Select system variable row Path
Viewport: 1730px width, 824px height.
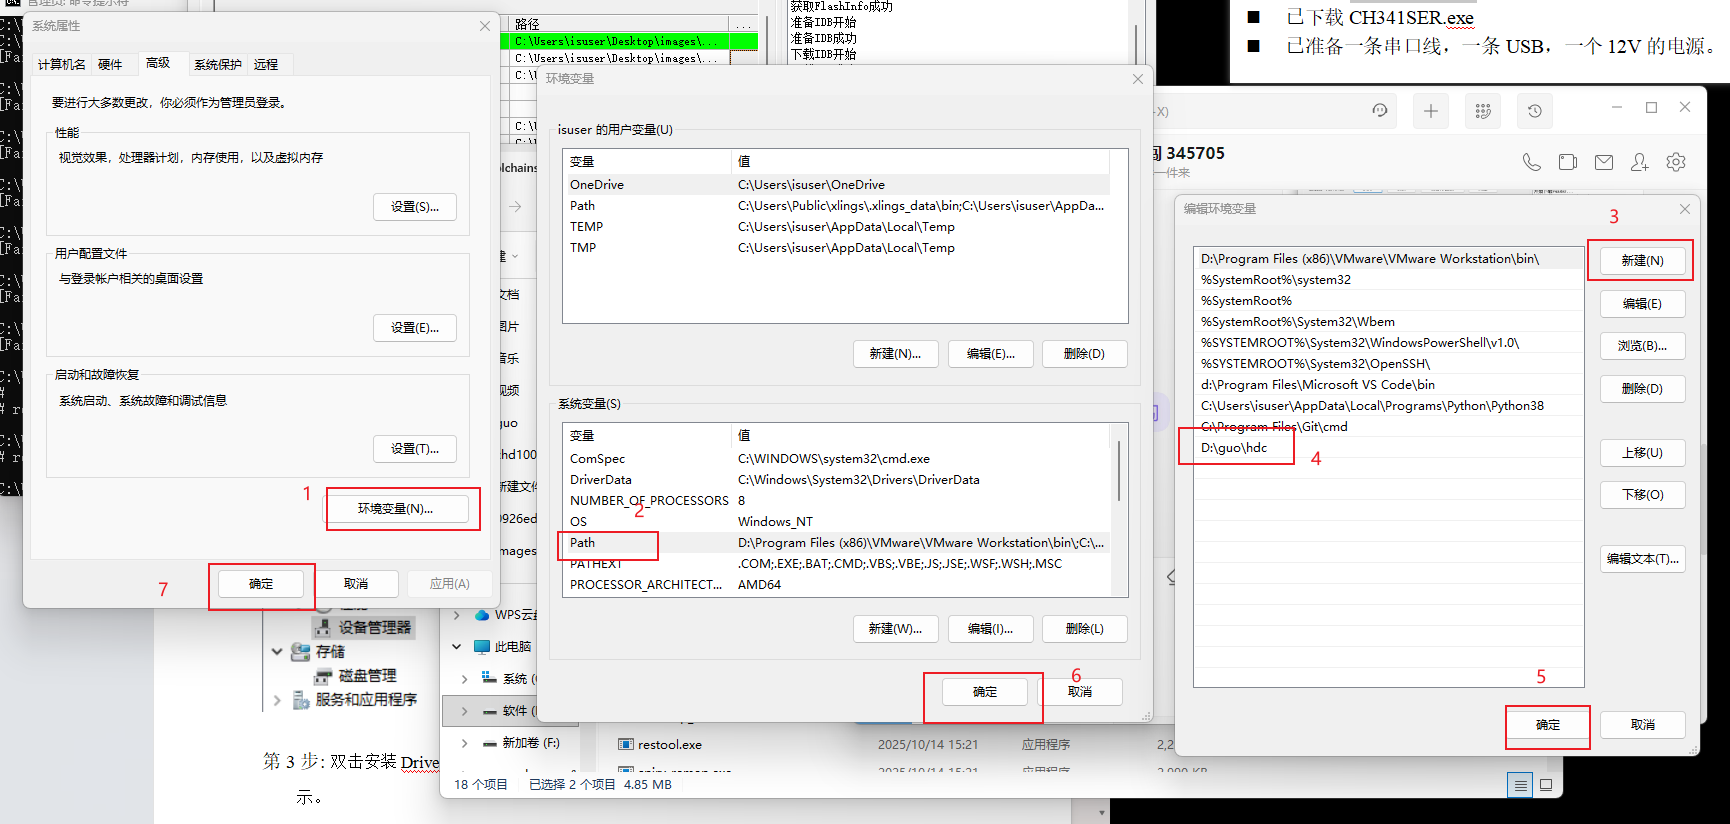(837, 543)
